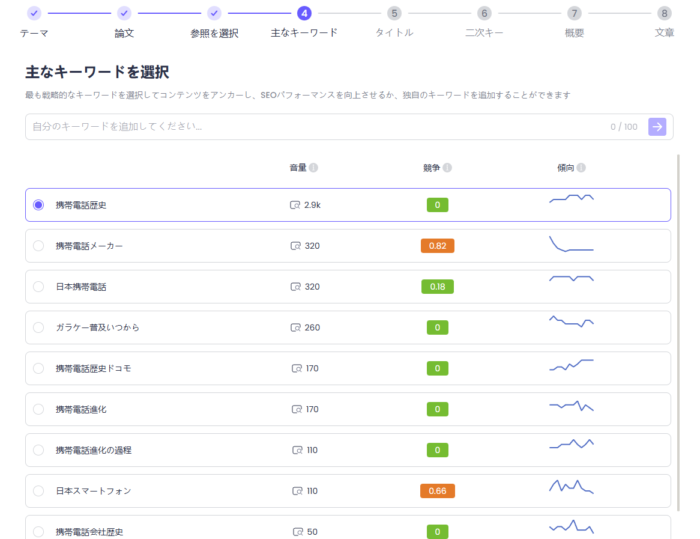Select the 携帯電話会社歴史 radio button

click(x=38, y=531)
